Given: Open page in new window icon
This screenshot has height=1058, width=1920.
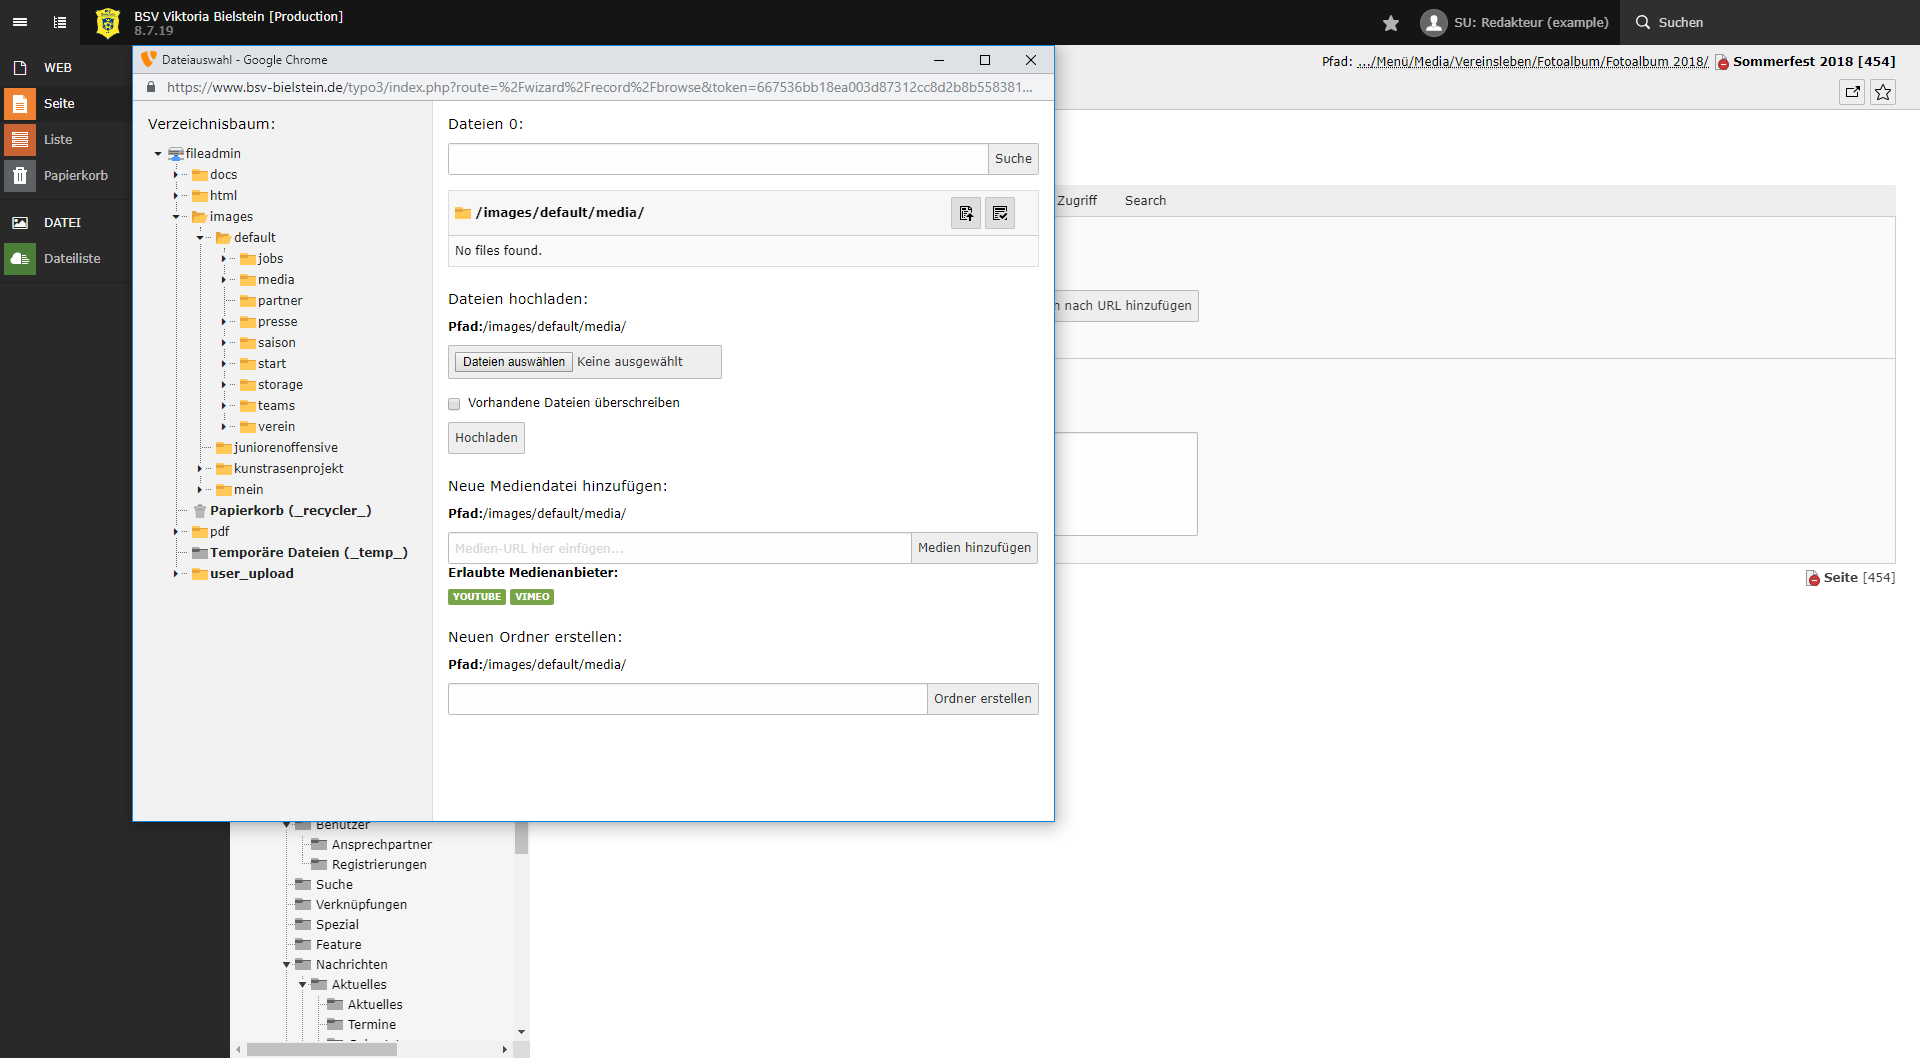Looking at the screenshot, I should (1852, 92).
